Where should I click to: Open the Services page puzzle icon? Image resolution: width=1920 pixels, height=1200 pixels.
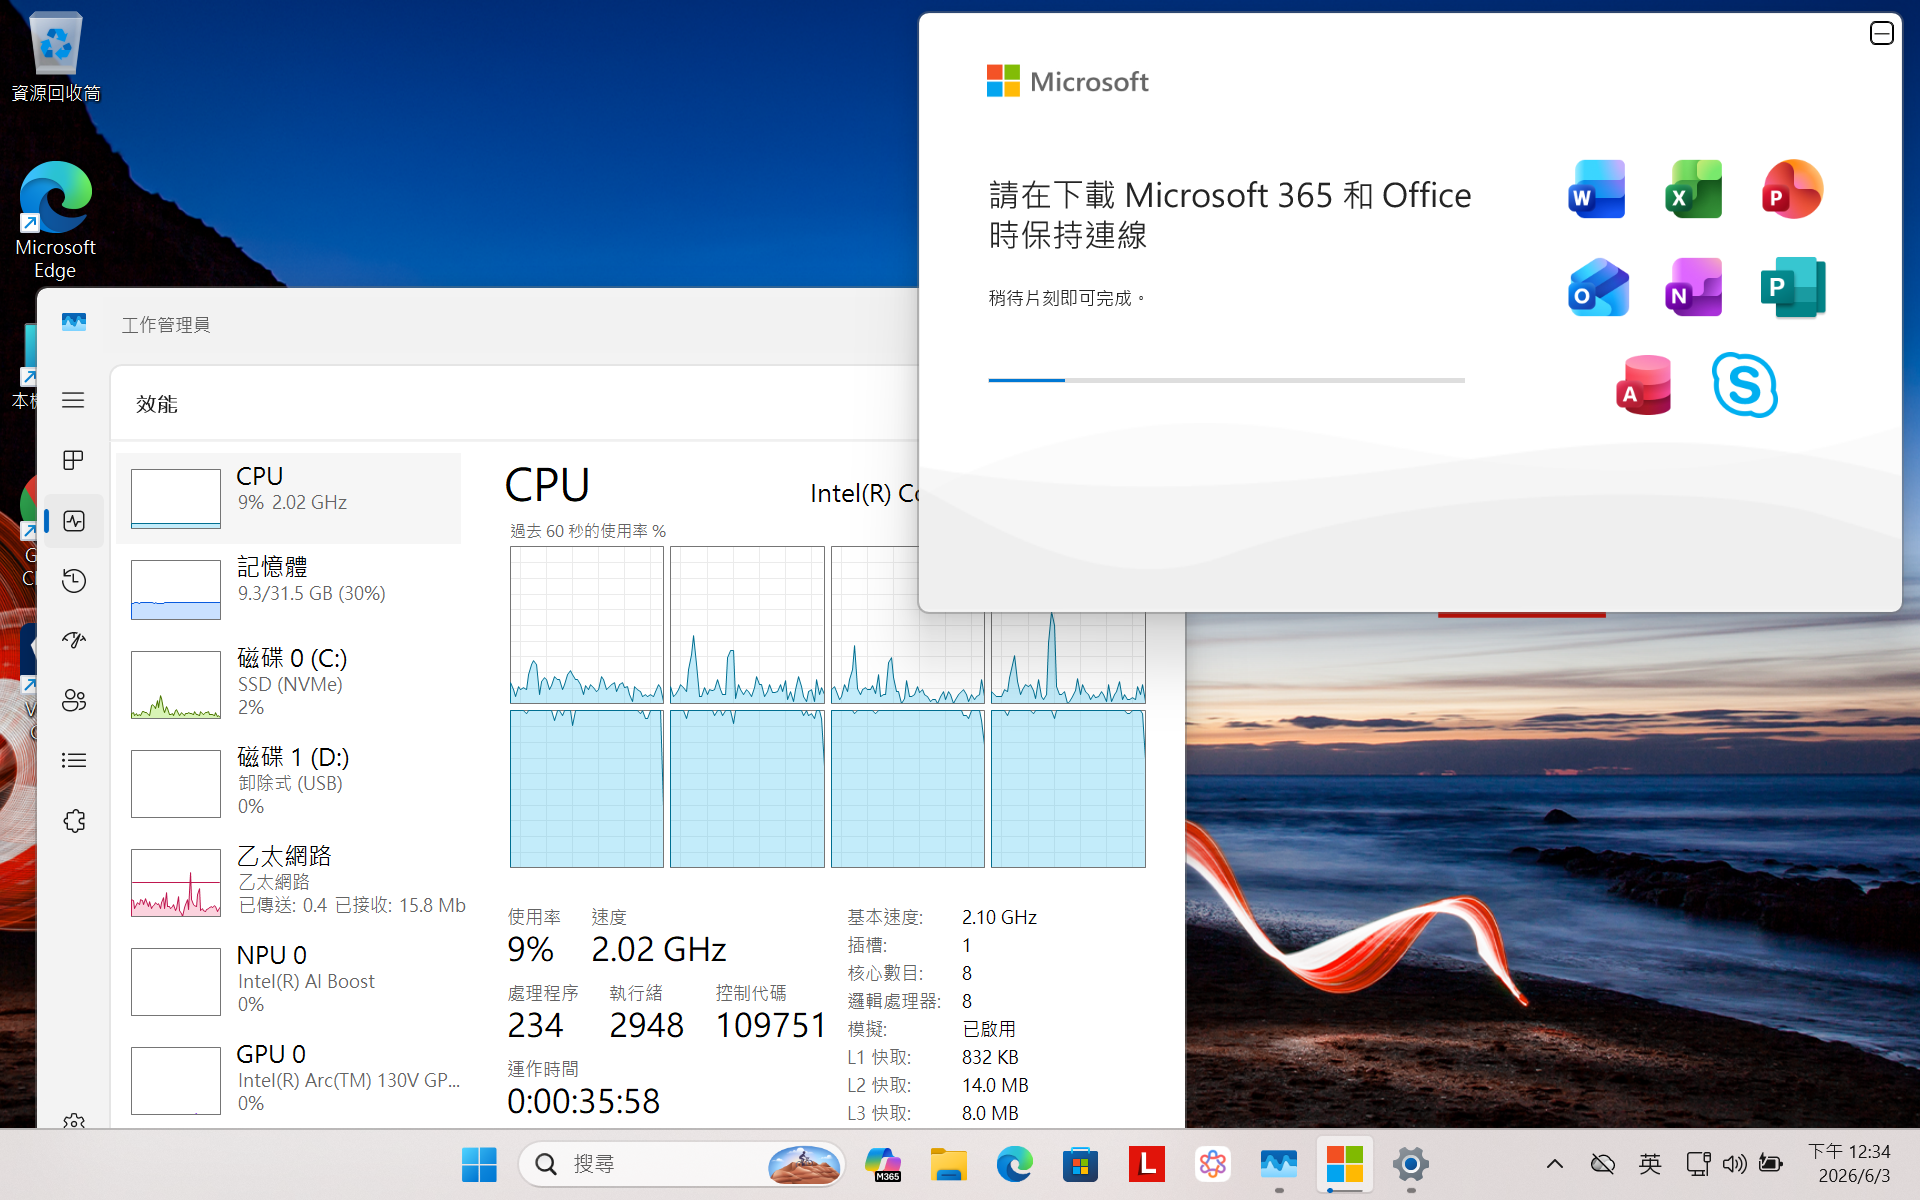(74, 821)
